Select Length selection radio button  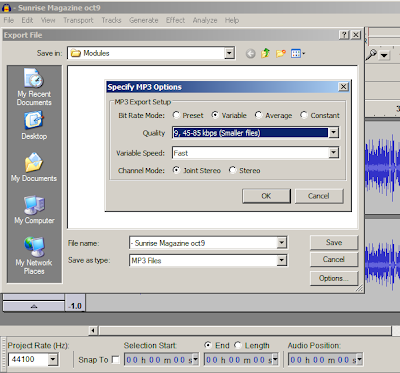pyautogui.click(x=238, y=345)
